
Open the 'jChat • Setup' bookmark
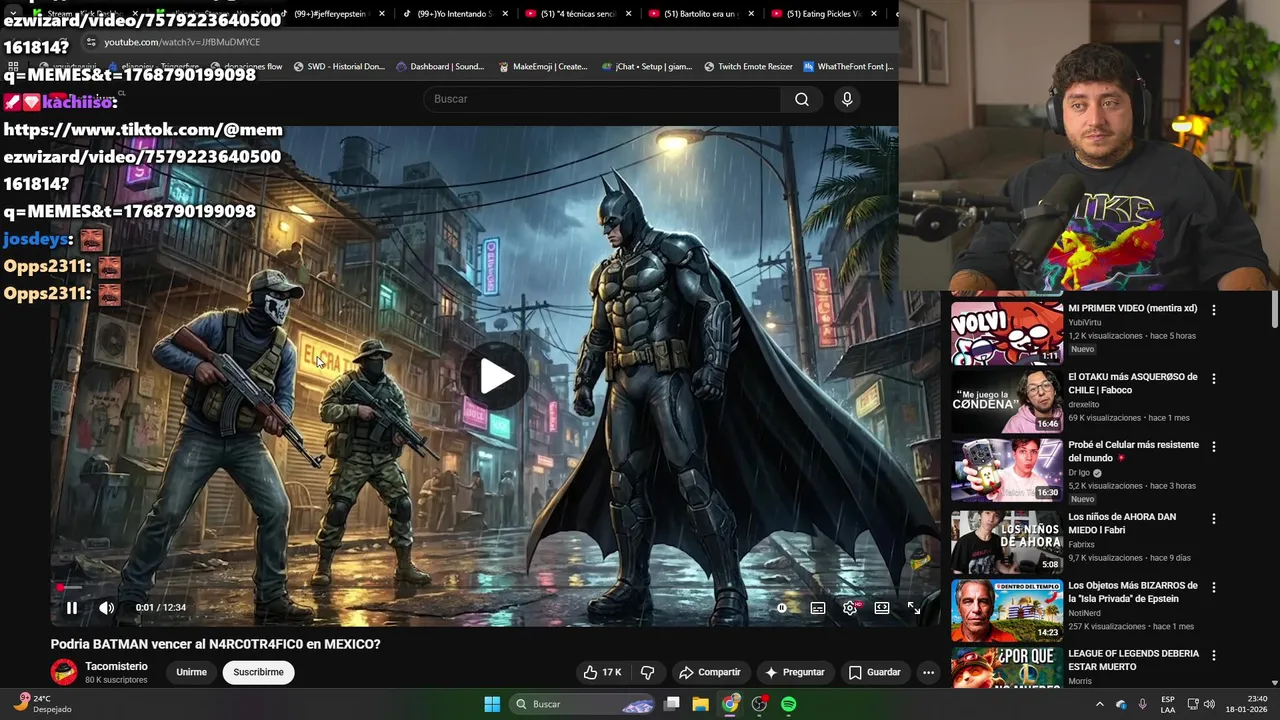(x=647, y=67)
